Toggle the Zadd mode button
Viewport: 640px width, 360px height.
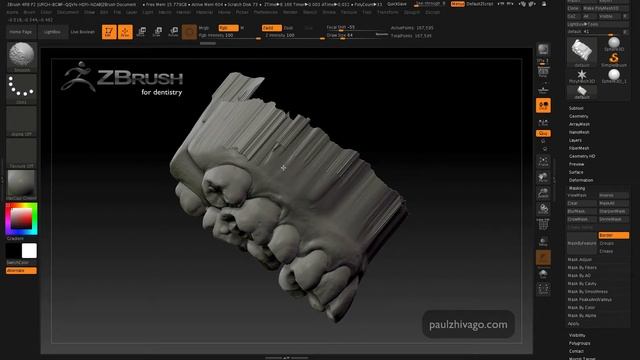point(271,28)
